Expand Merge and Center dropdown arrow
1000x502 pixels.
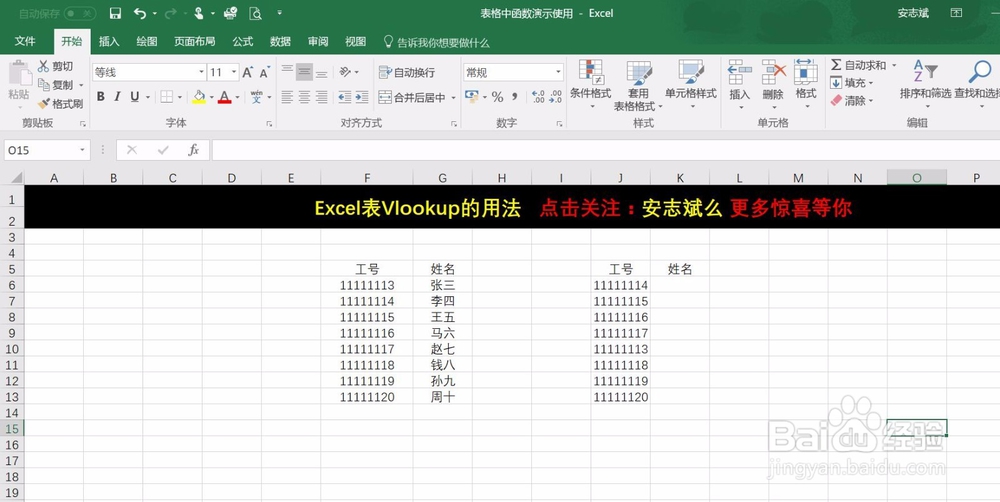[x=453, y=98]
